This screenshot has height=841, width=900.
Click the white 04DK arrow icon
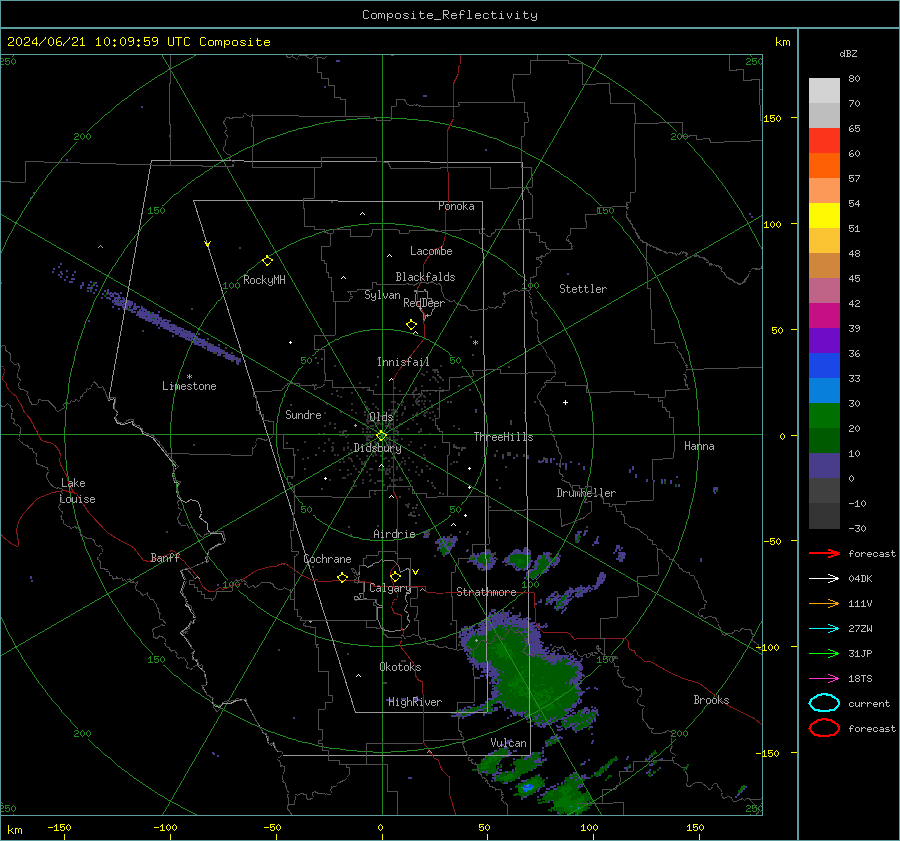tap(824, 578)
